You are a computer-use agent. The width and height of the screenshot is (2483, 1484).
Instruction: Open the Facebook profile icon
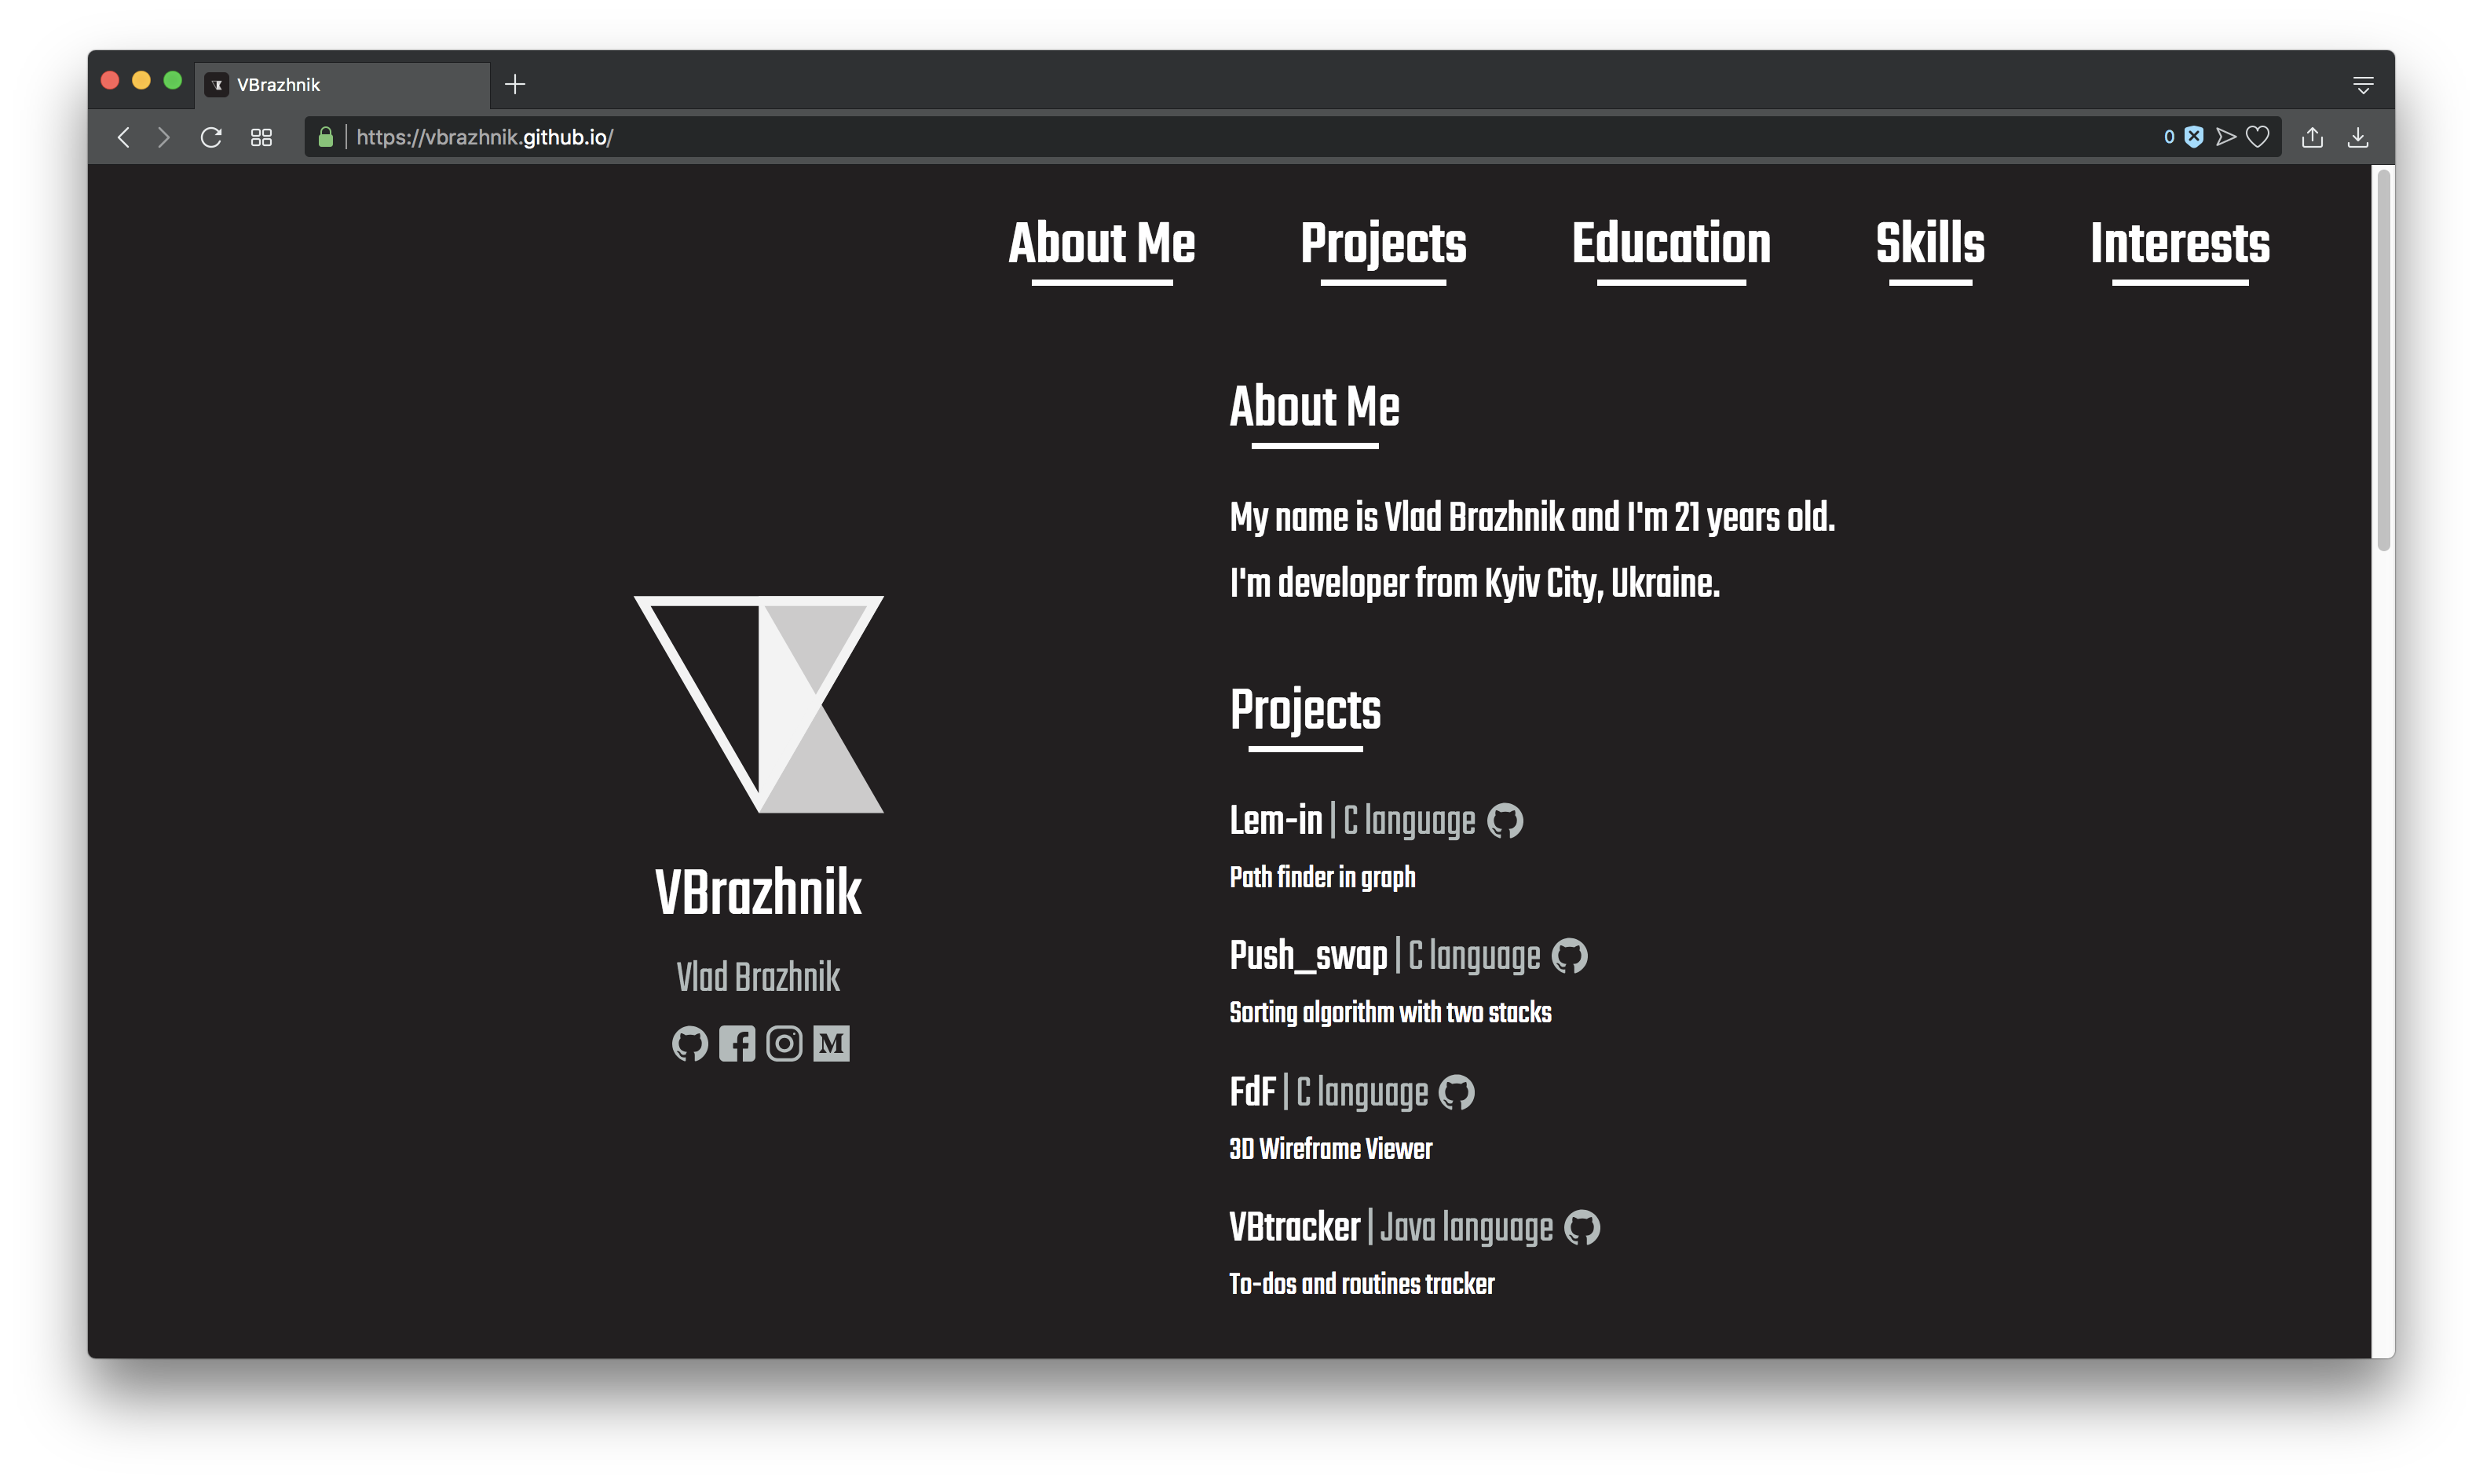pyautogui.click(x=737, y=1044)
